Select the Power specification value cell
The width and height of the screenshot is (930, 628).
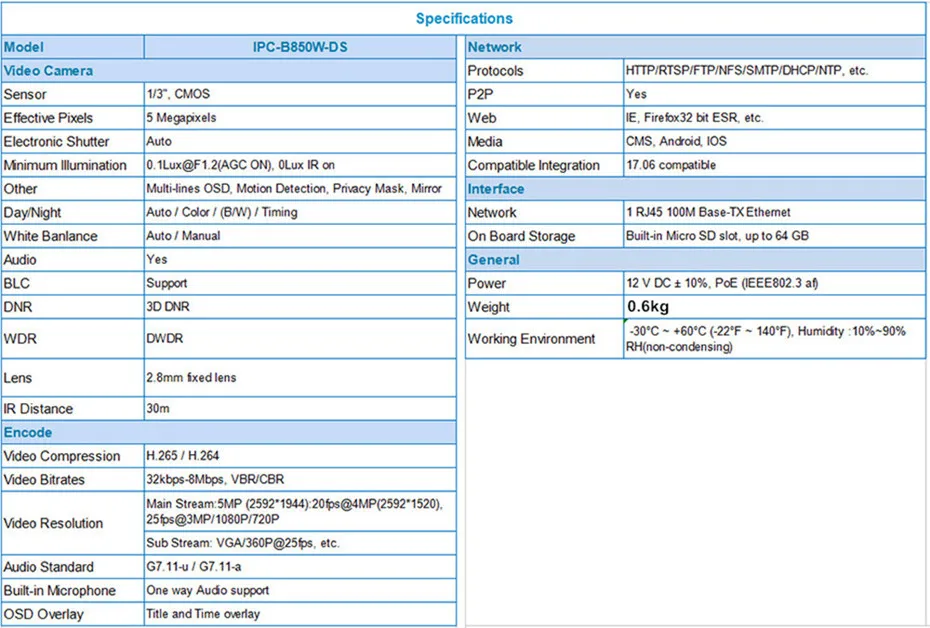click(774, 283)
